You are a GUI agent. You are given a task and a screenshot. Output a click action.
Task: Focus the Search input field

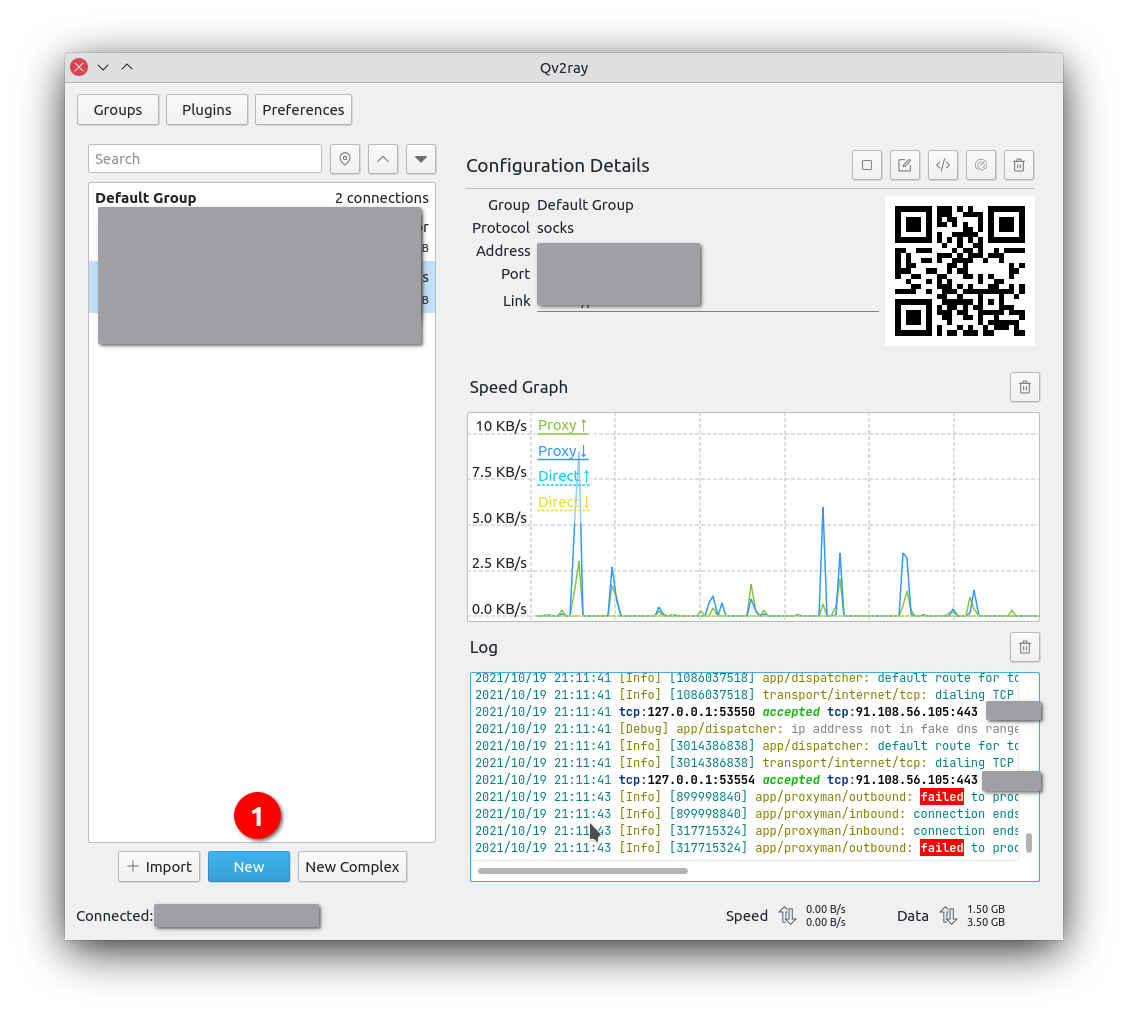click(x=205, y=159)
